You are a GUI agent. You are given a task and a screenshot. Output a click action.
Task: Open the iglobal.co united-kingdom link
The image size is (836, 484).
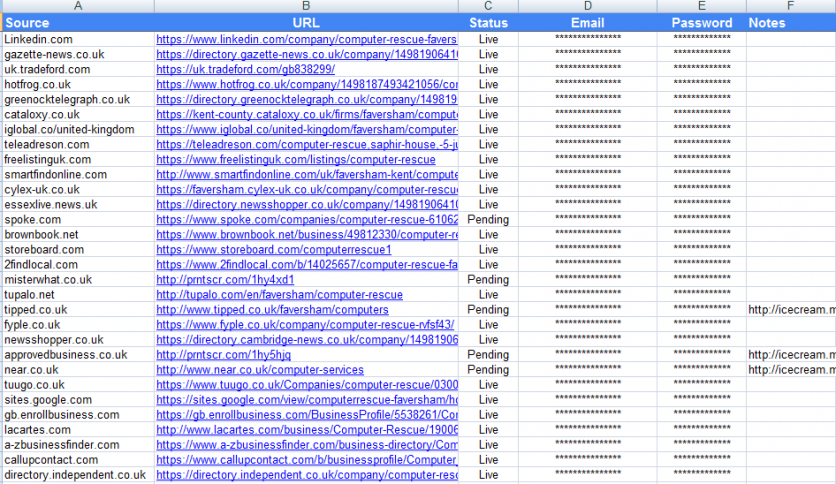307,130
